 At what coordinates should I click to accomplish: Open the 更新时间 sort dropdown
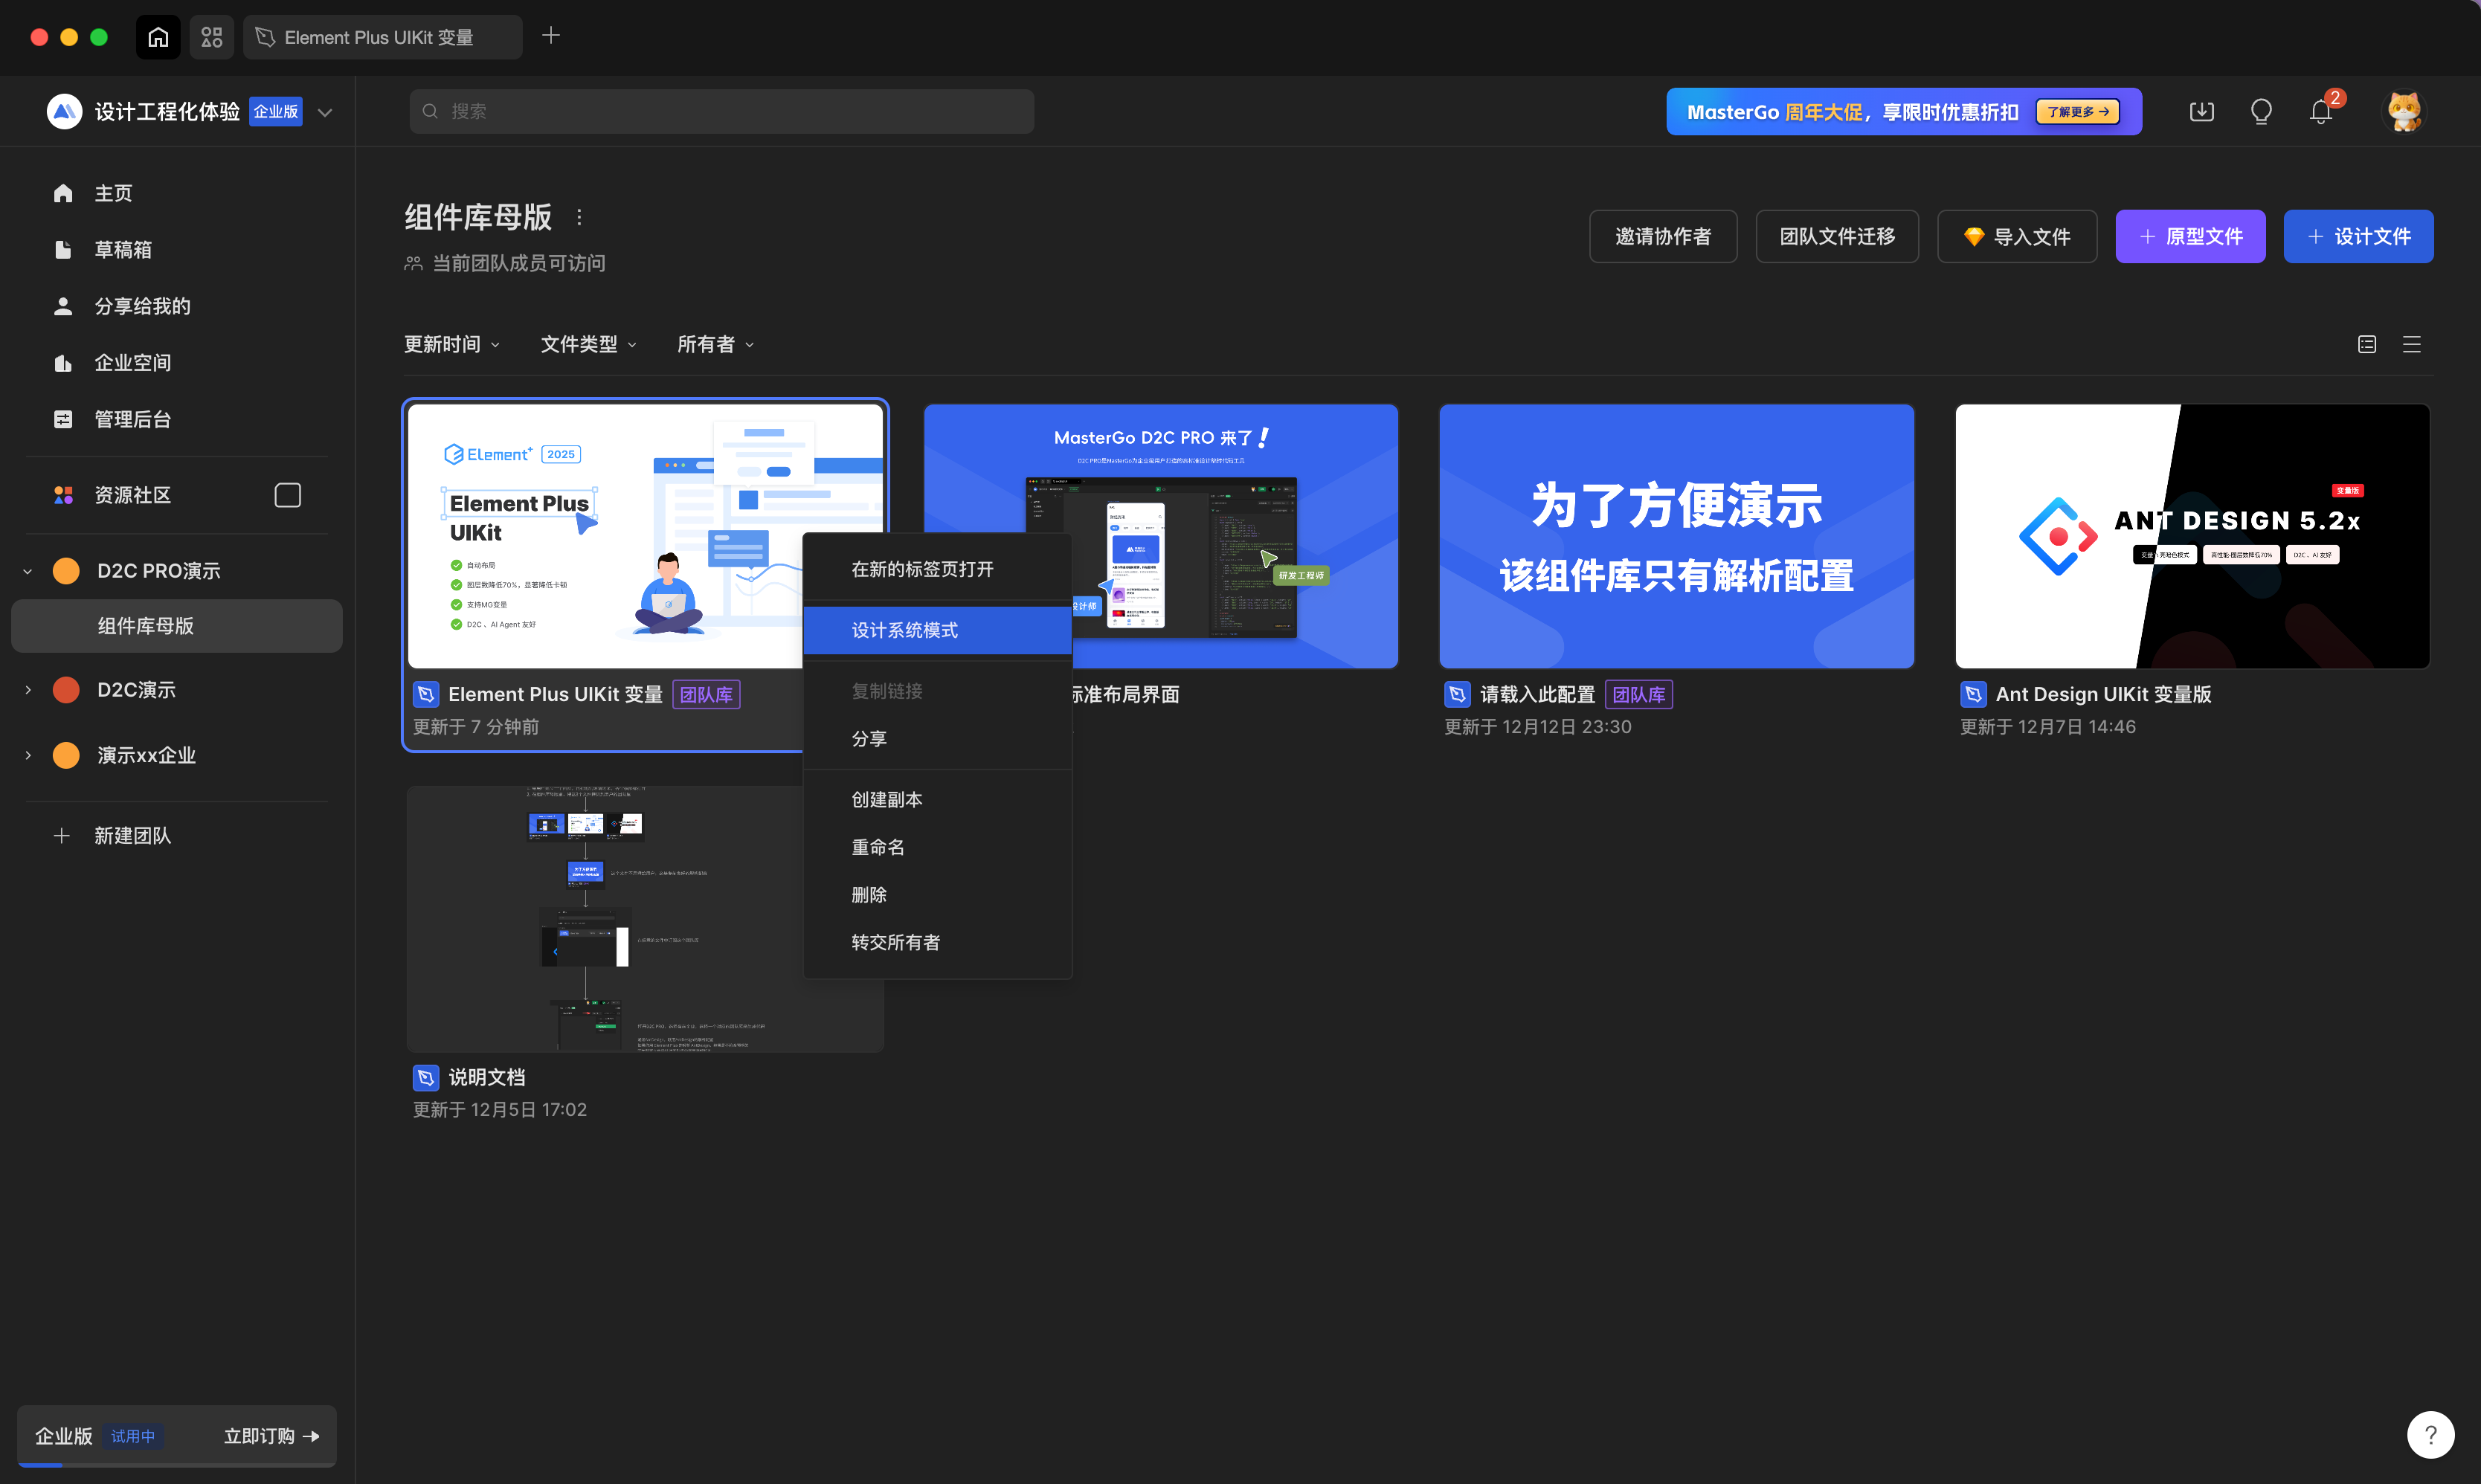(x=452, y=344)
